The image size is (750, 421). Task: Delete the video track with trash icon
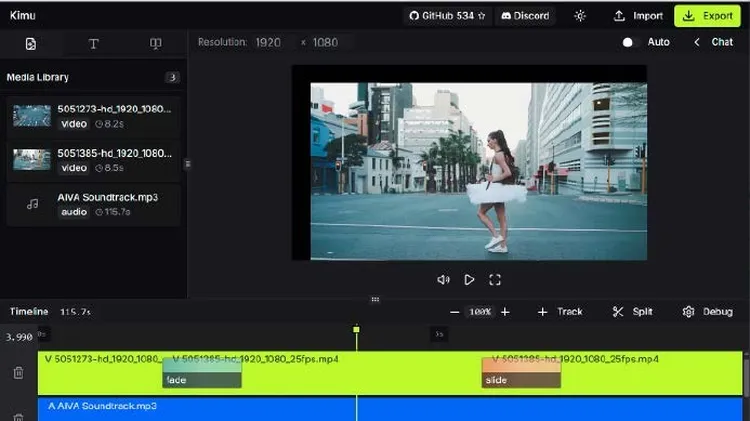18,373
